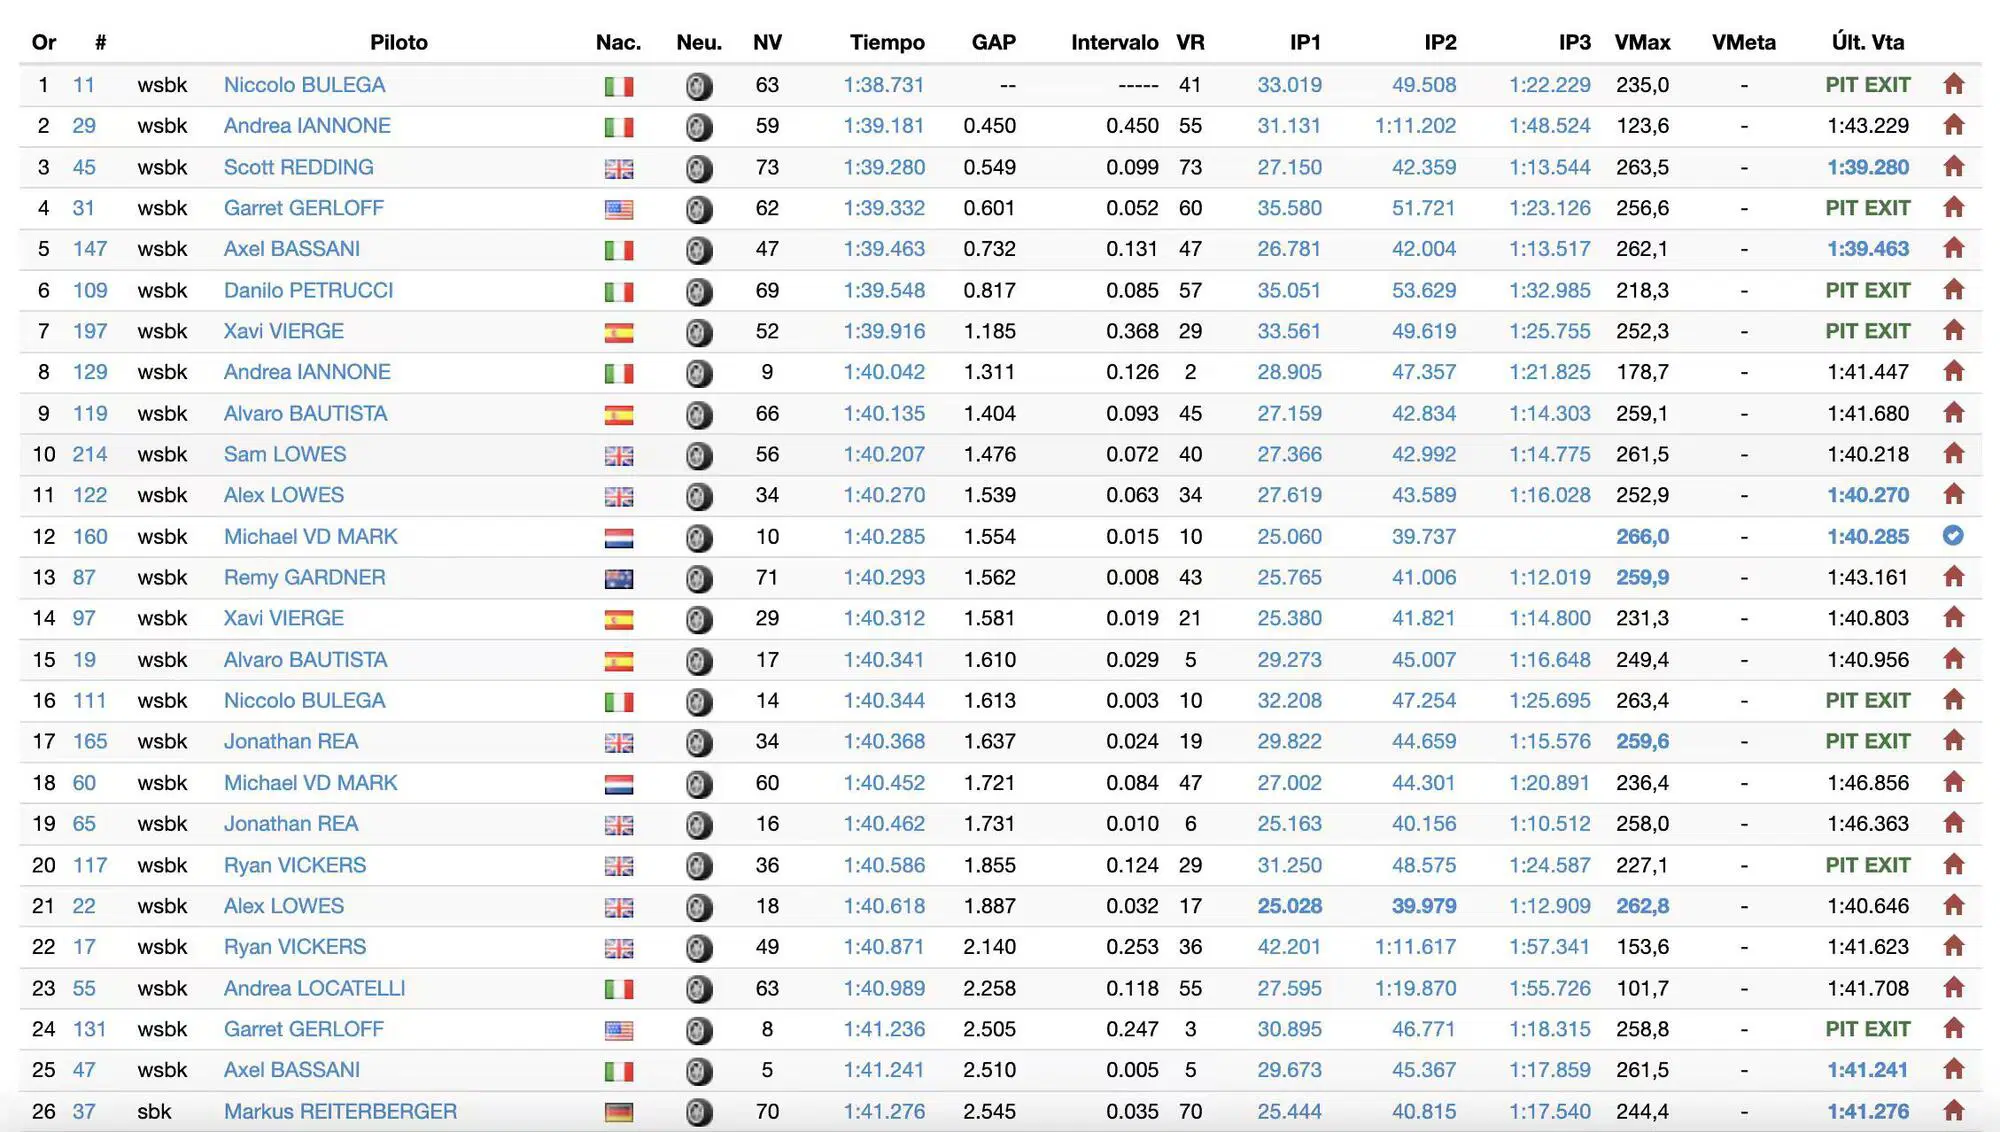Click the tyre icon in Sam LOWES's row
Viewport: 2000px width, 1132px height.
pos(699,455)
